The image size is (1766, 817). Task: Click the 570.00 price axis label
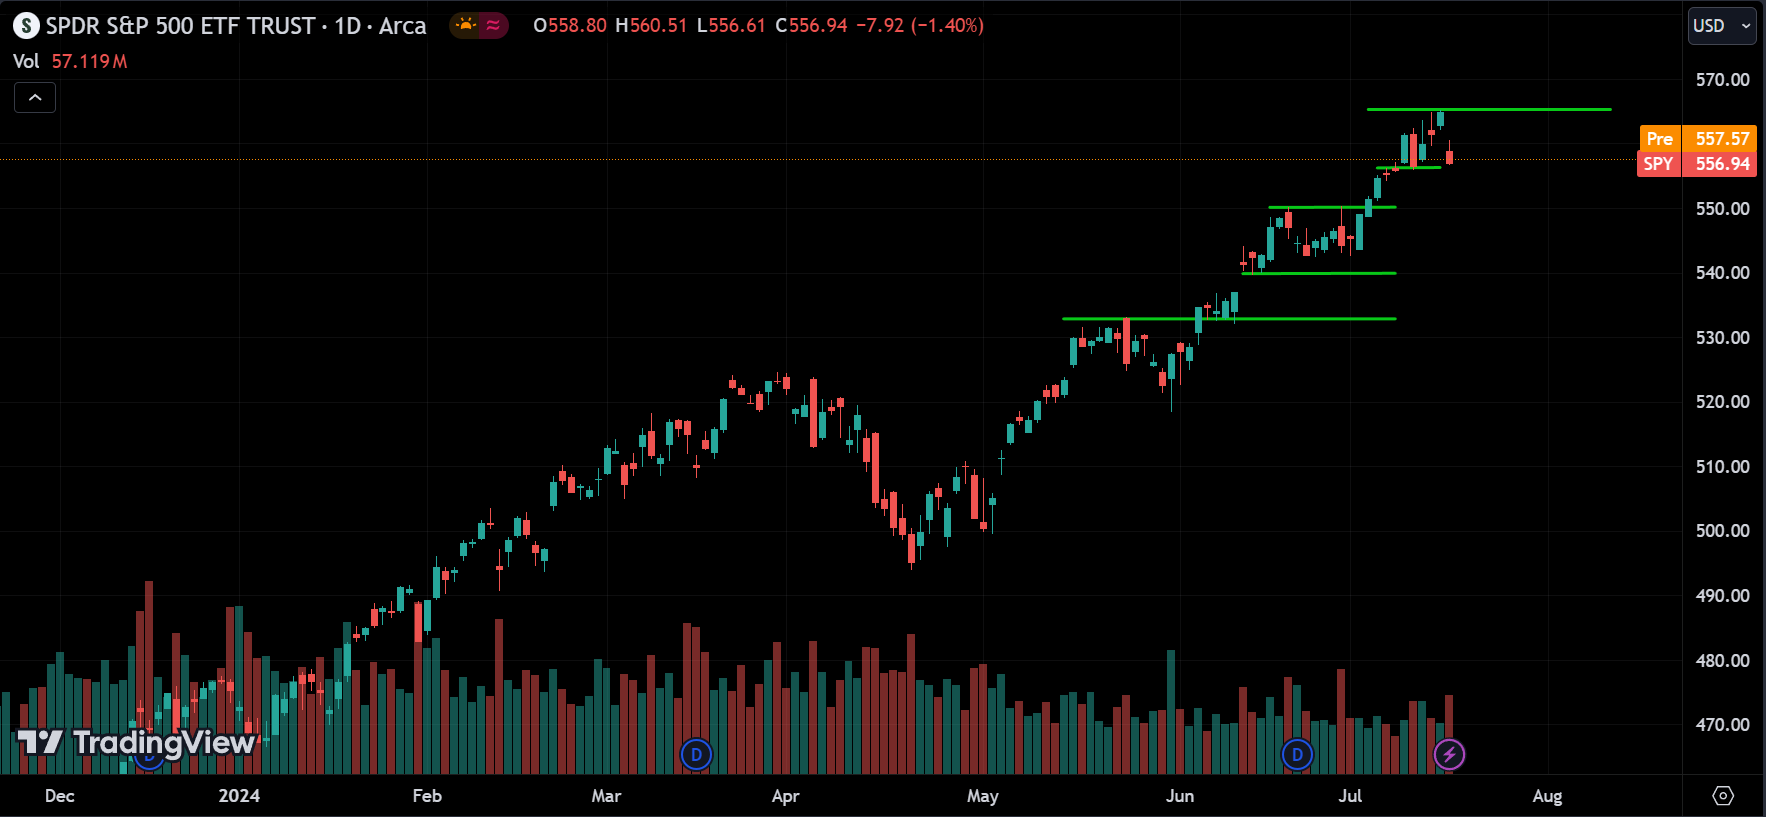[x=1722, y=80]
